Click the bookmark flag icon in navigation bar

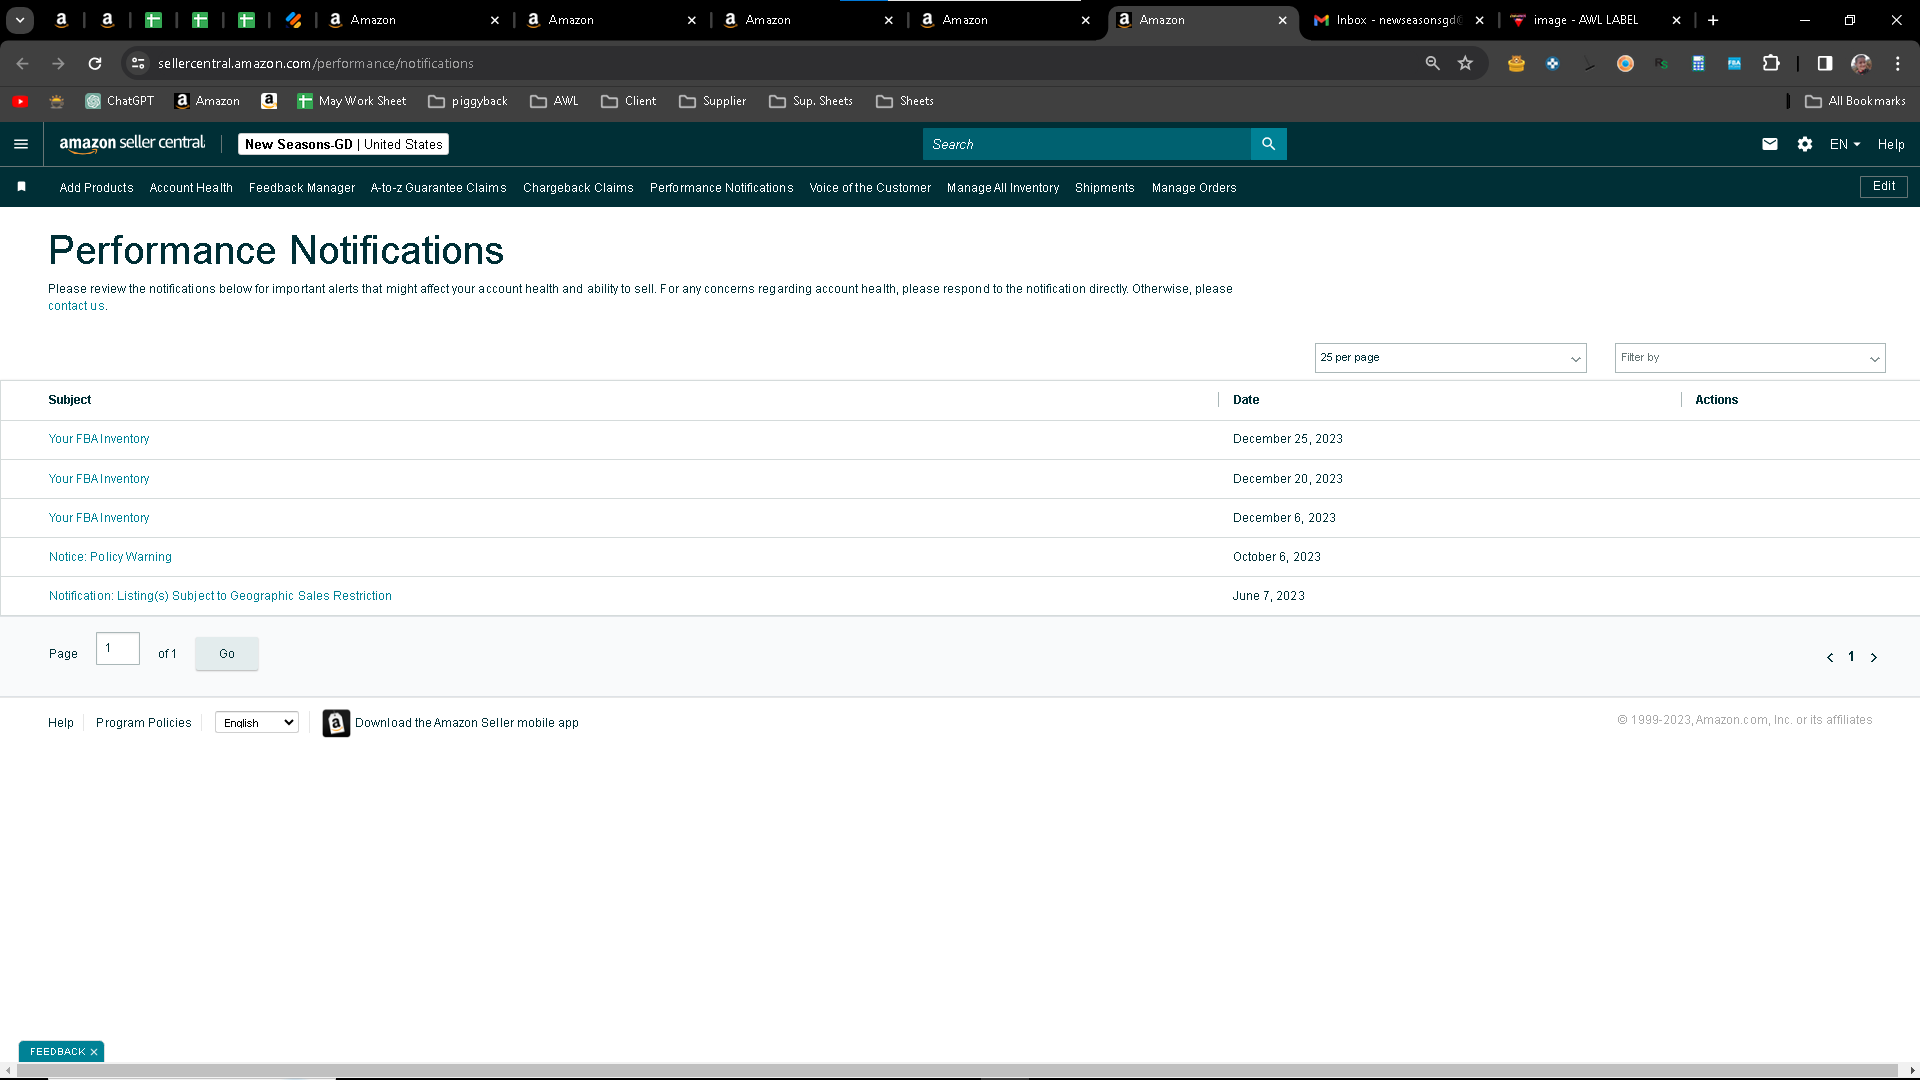[21, 187]
